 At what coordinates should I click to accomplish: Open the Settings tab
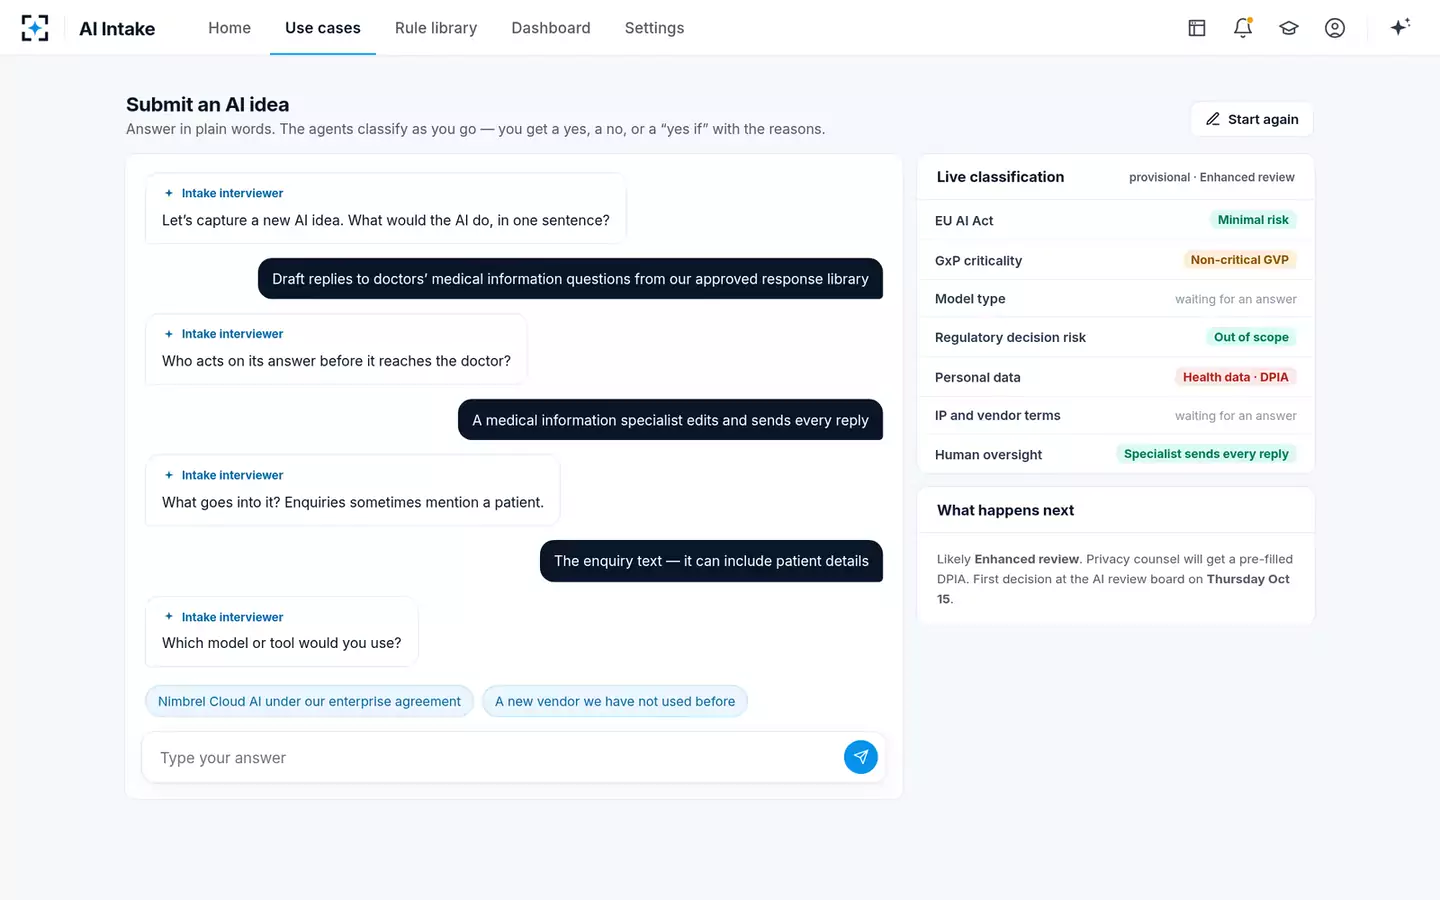pos(654,28)
